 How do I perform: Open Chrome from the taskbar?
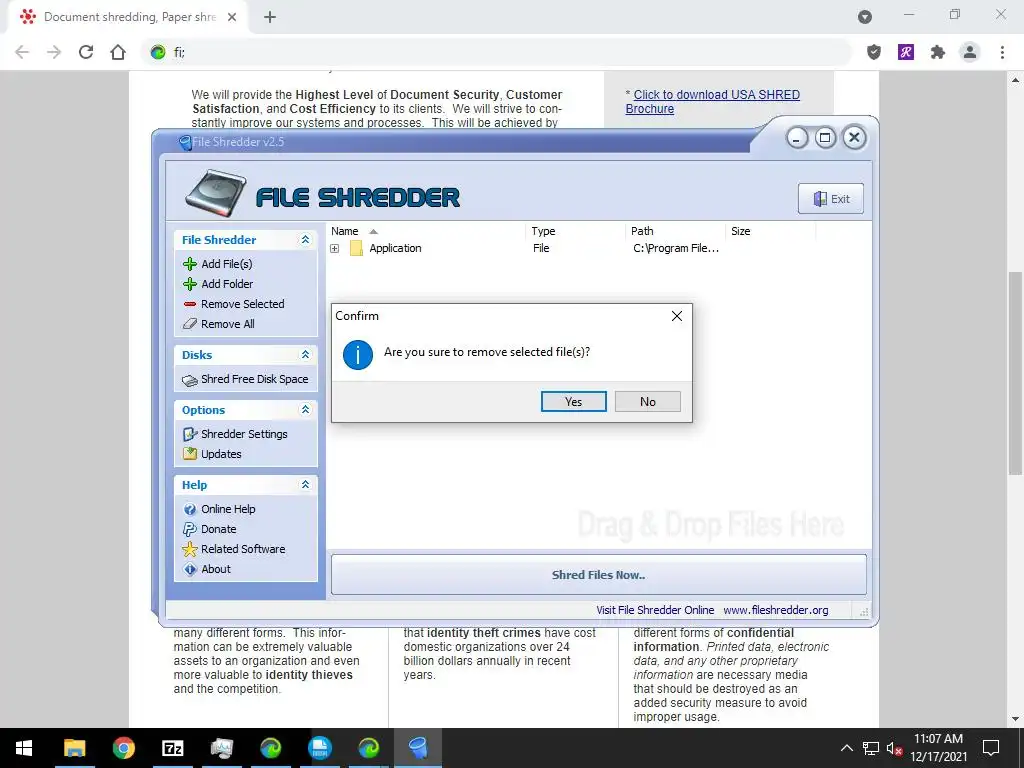tap(123, 748)
